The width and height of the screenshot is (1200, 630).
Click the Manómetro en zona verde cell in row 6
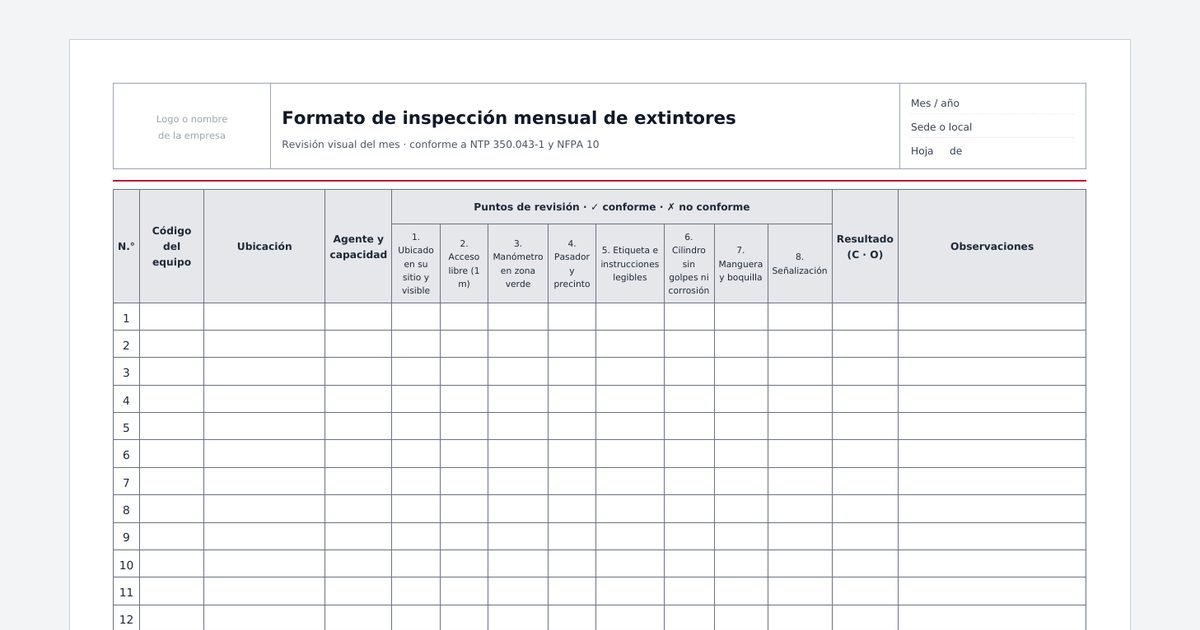518,454
